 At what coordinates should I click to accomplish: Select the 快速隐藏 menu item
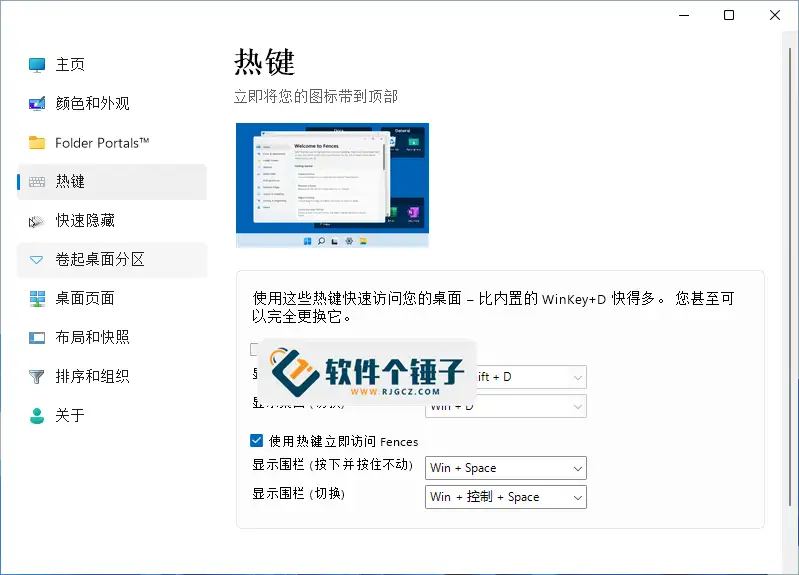click(112, 221)
